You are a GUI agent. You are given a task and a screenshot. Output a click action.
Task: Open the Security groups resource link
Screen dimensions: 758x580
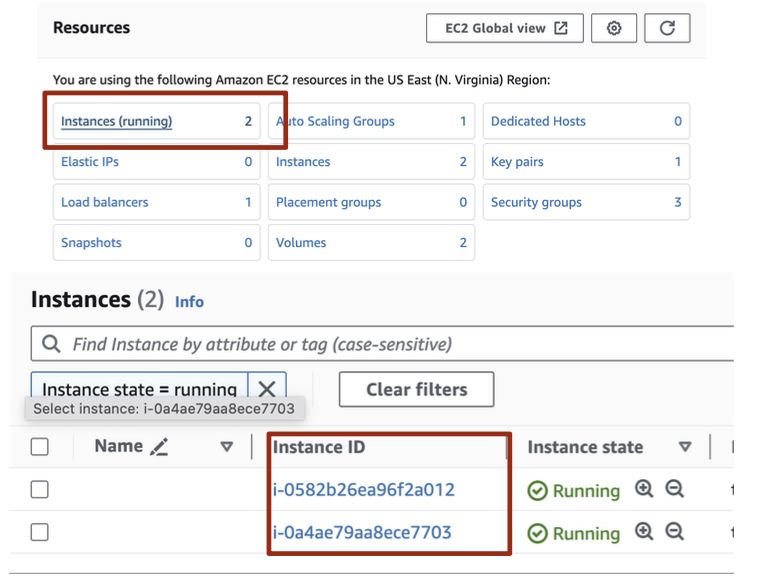[536, 202]
